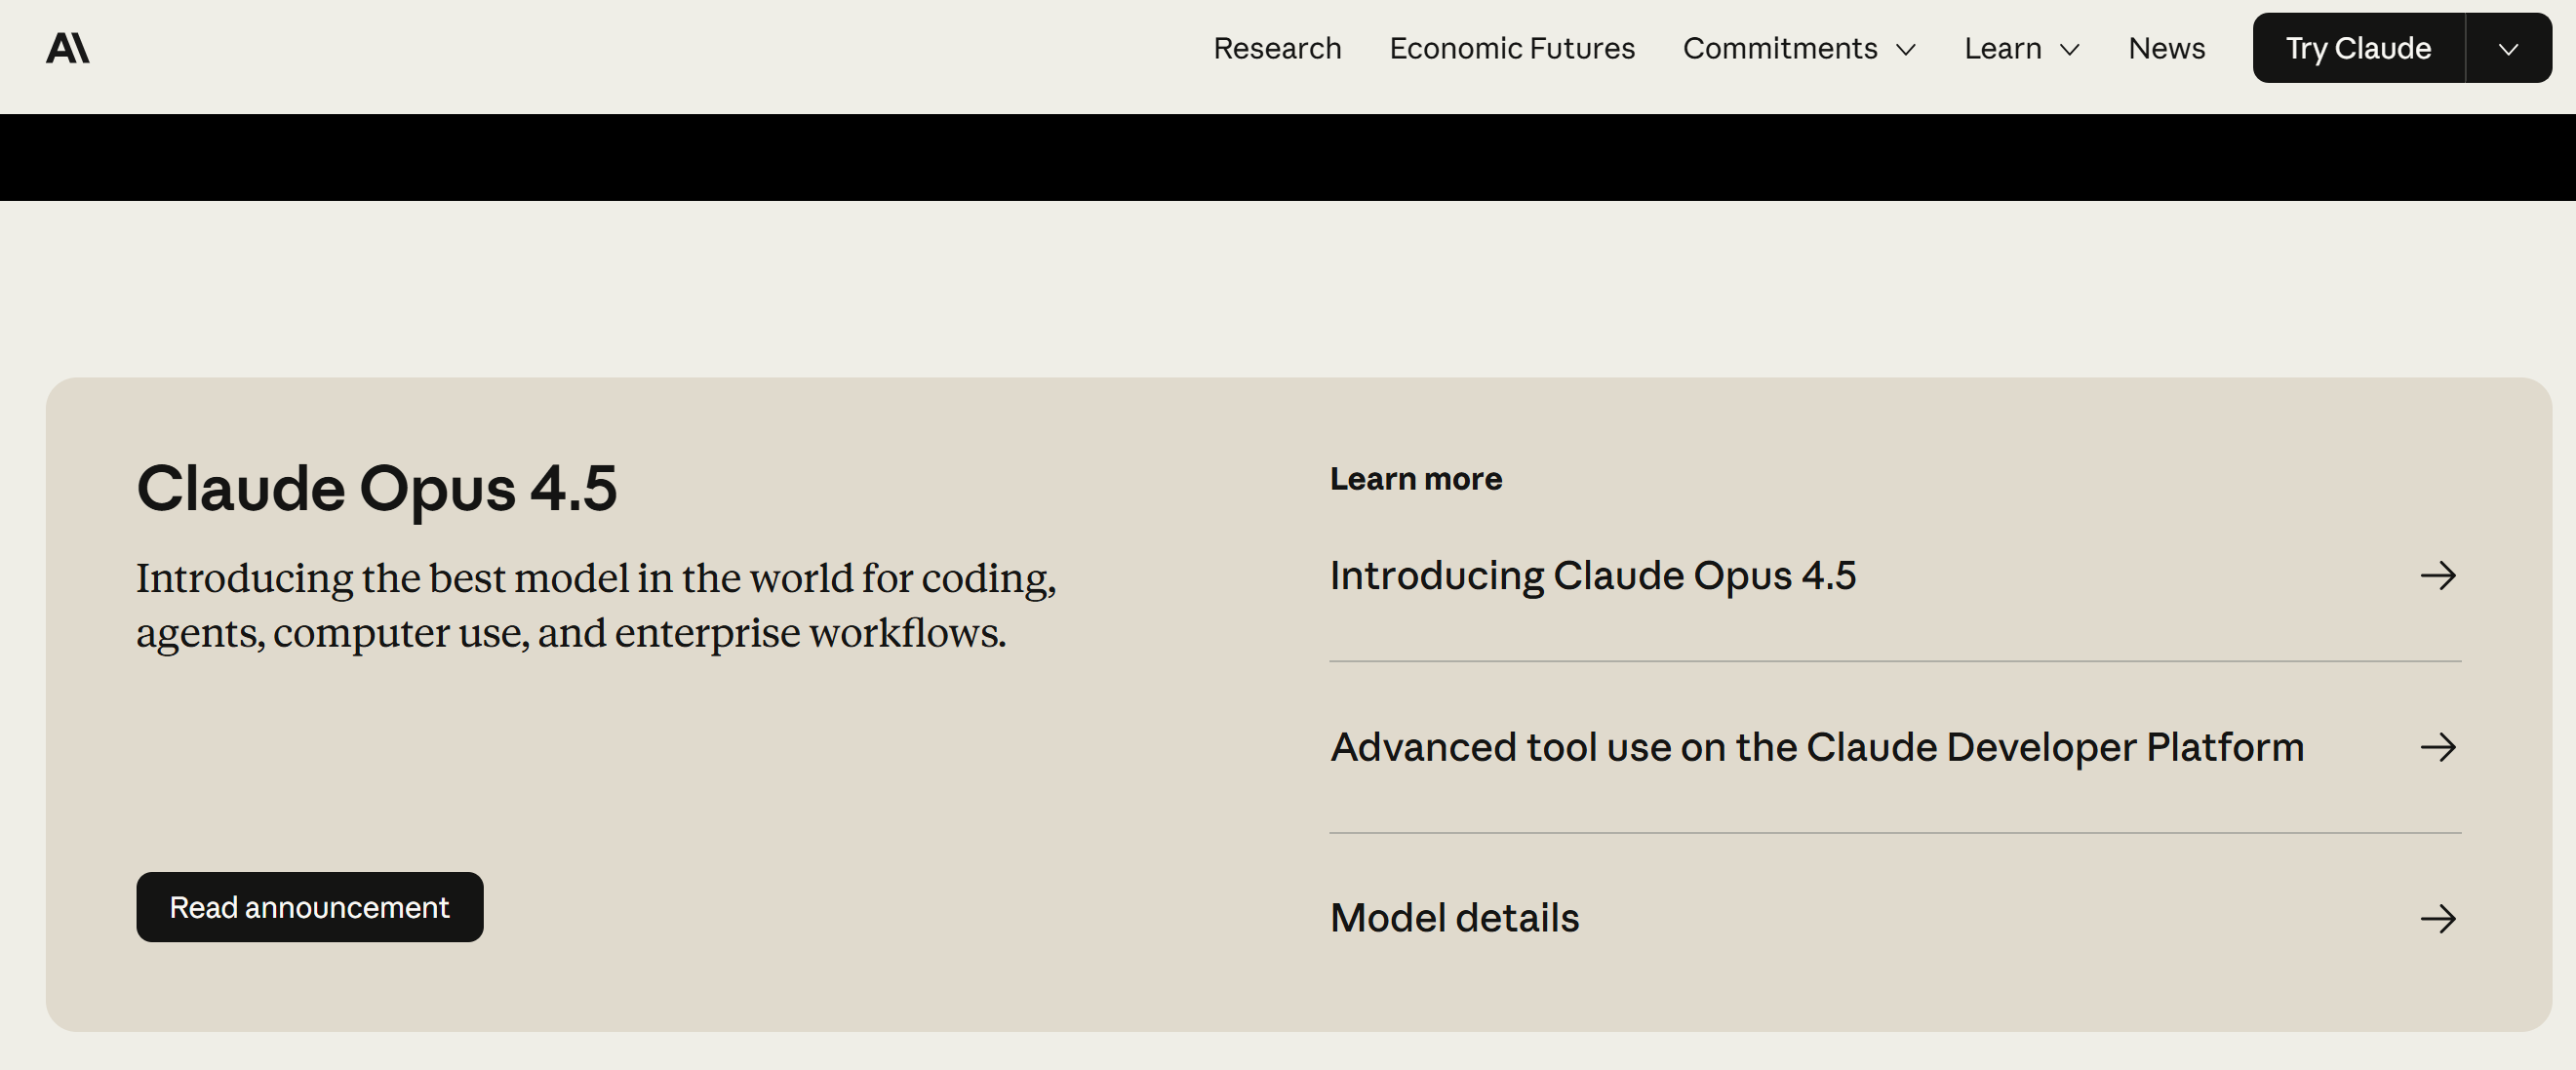This screenshot has height=1070, width=2576.
Task: Click the Claude Opus 4.5 heading
Action: (x=377, y=488)
